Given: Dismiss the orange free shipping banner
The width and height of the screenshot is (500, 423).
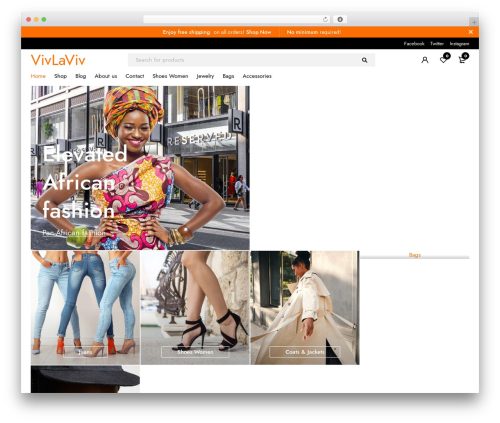Looking at the screenshot, I should 471,32.
